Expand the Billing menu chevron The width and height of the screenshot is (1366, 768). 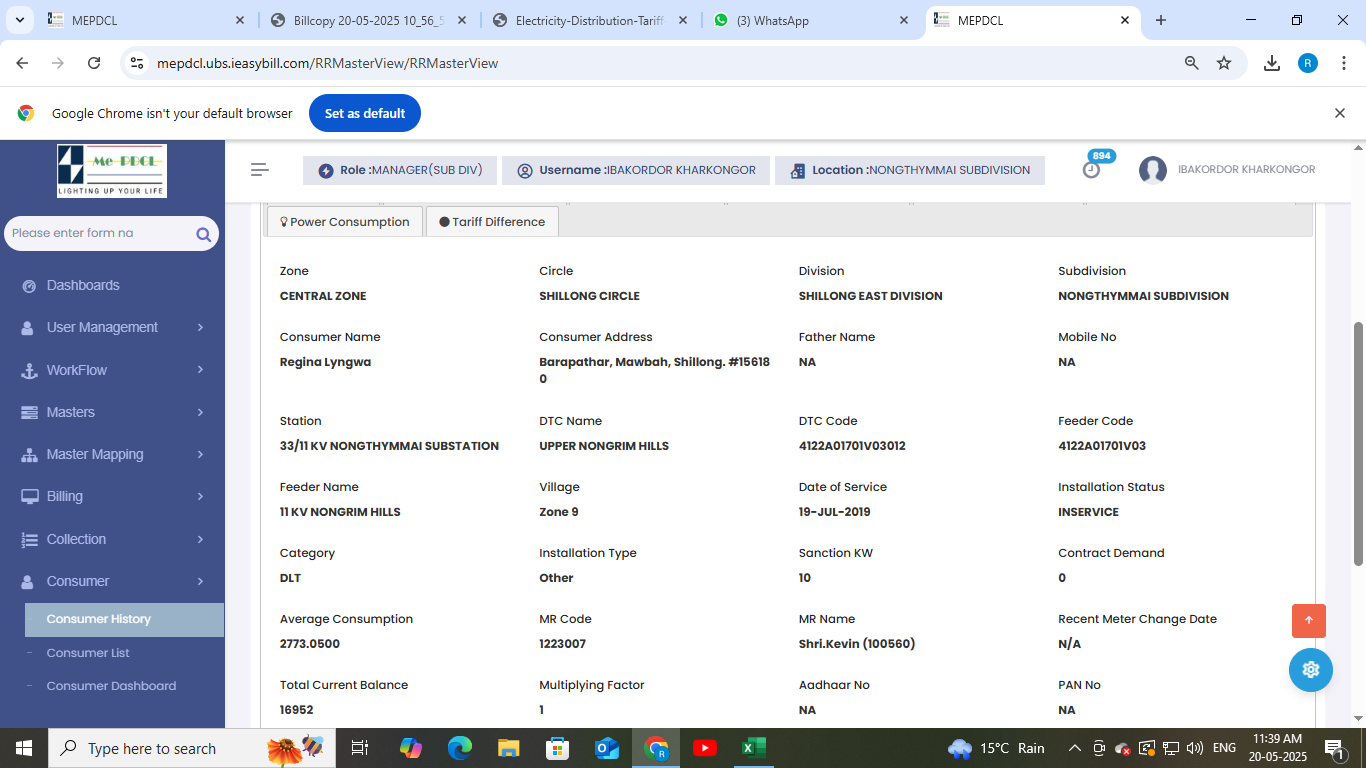(x=200, y=497)
